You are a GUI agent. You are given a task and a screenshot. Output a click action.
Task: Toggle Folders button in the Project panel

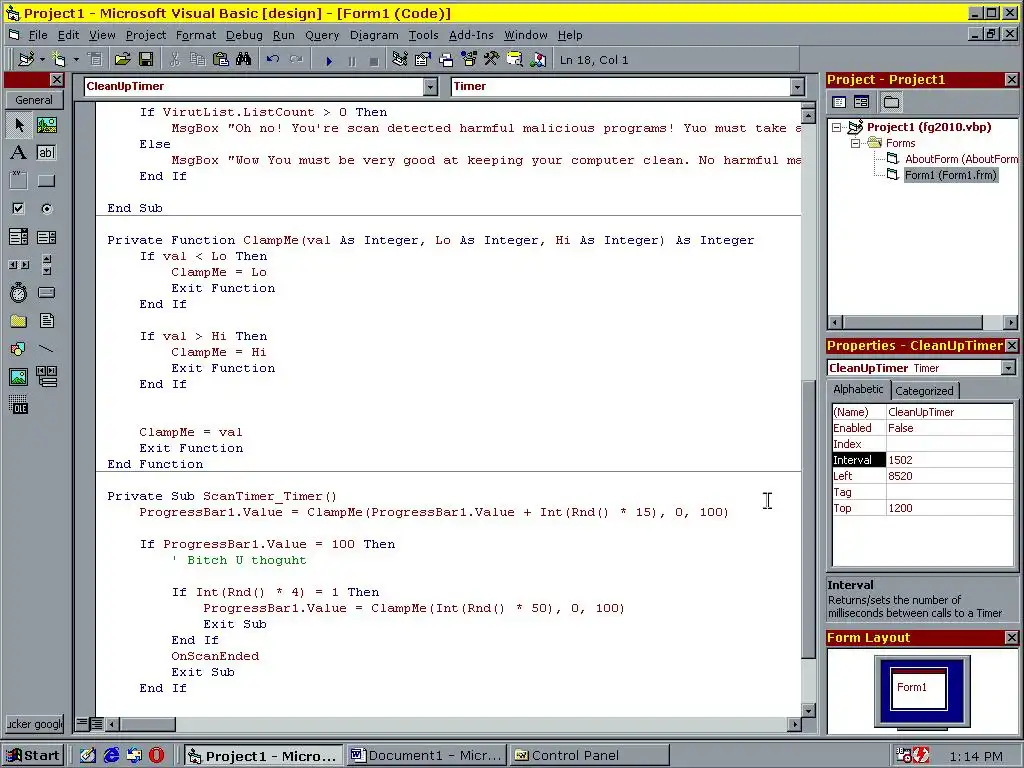click(891, 102)
